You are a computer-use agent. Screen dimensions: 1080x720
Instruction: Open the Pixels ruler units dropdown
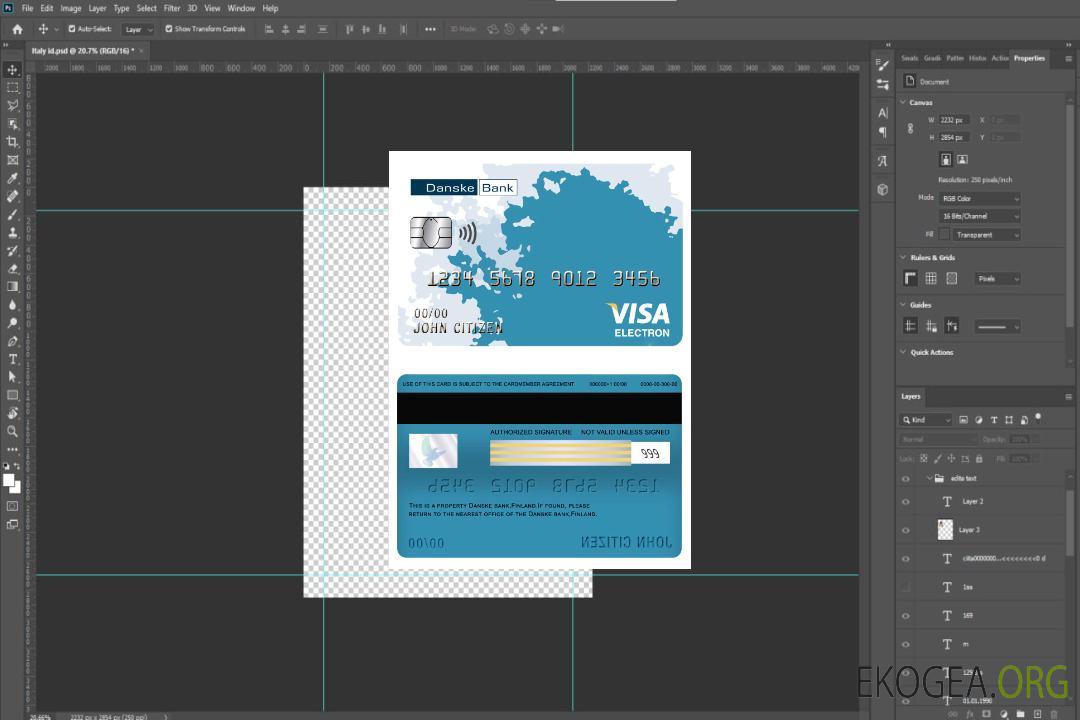997,279
